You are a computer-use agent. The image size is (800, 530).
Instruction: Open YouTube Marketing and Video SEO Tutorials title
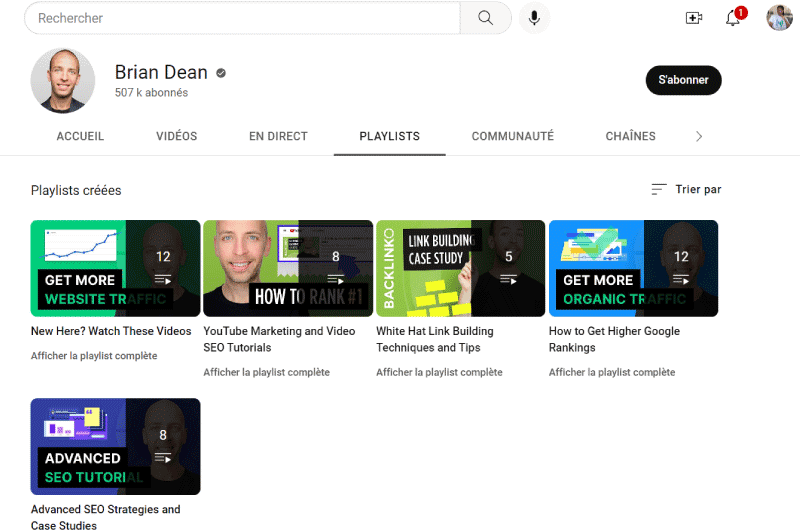coord(279,339)
